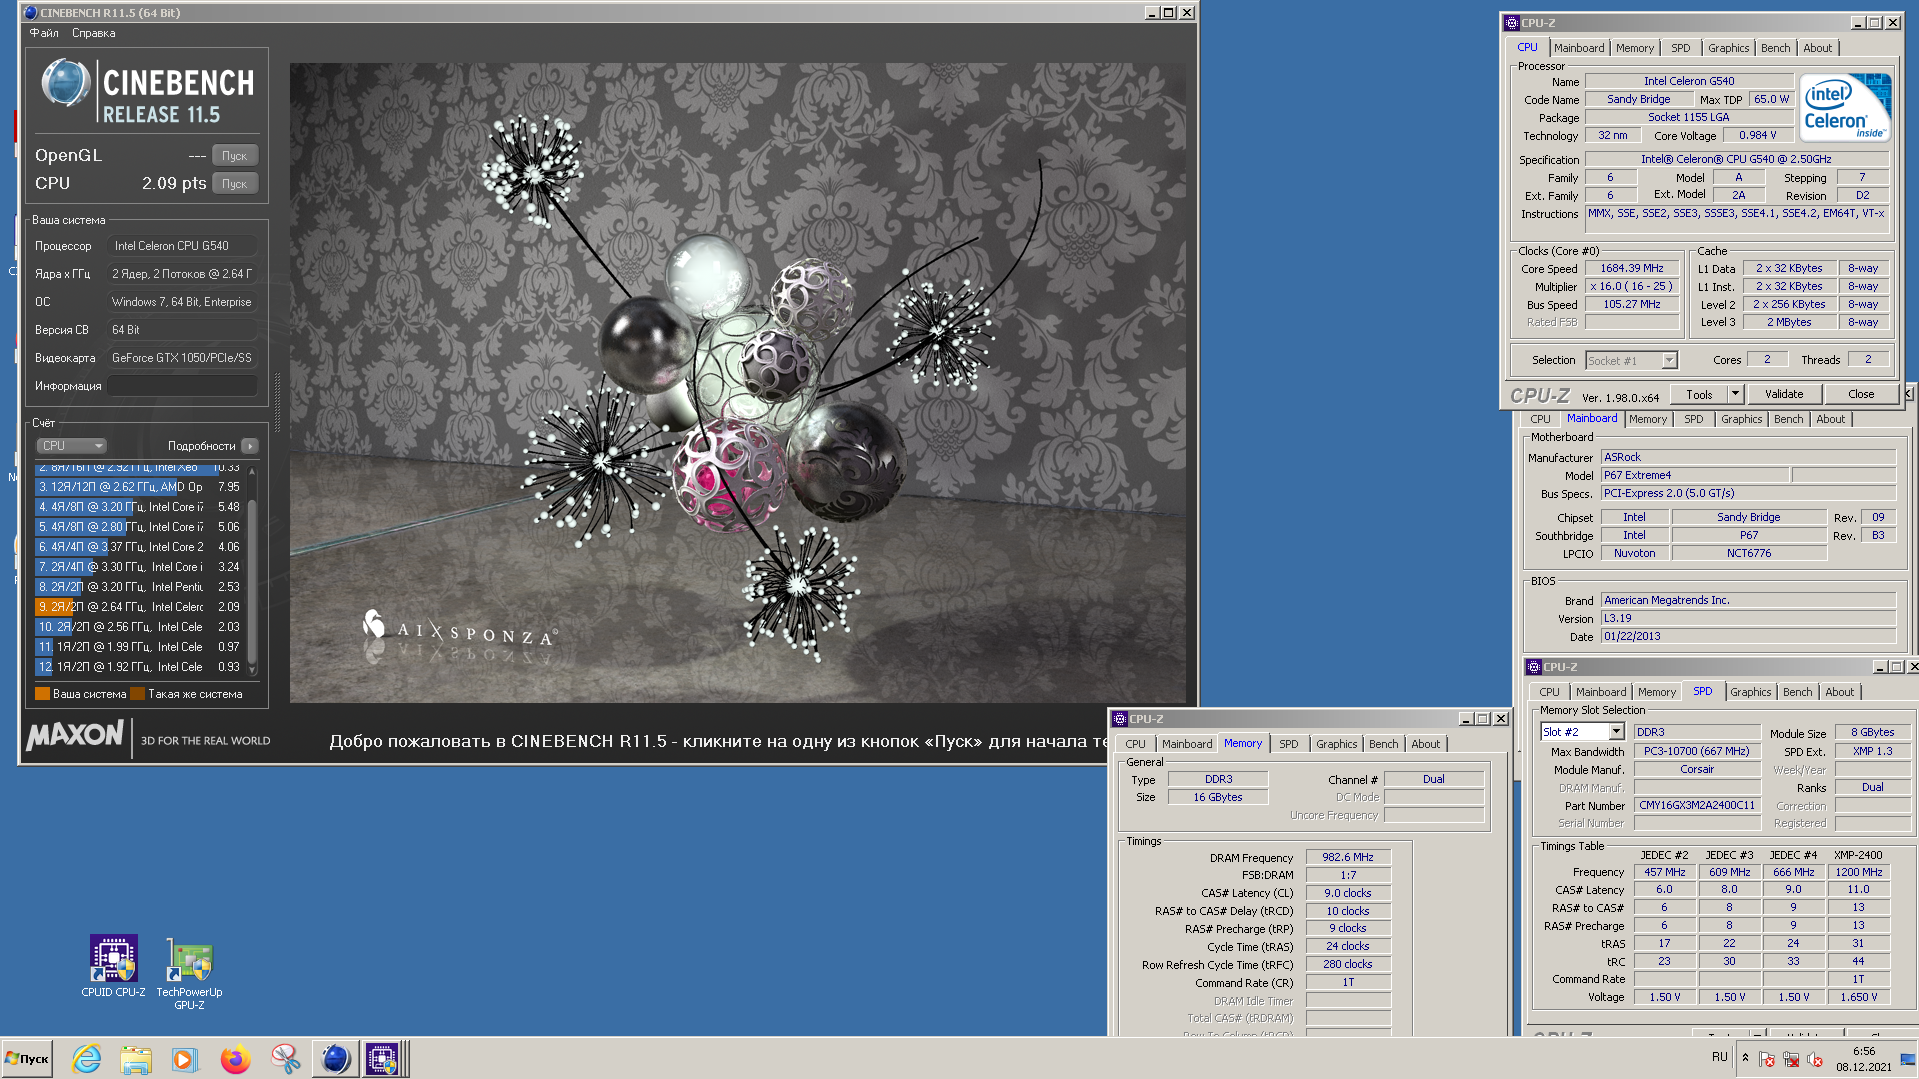Image resolution: width=1919 pixels, height=1079 pixels.
Task: Click the P67 Extreme4 model field
Action: pos(1695,475)
